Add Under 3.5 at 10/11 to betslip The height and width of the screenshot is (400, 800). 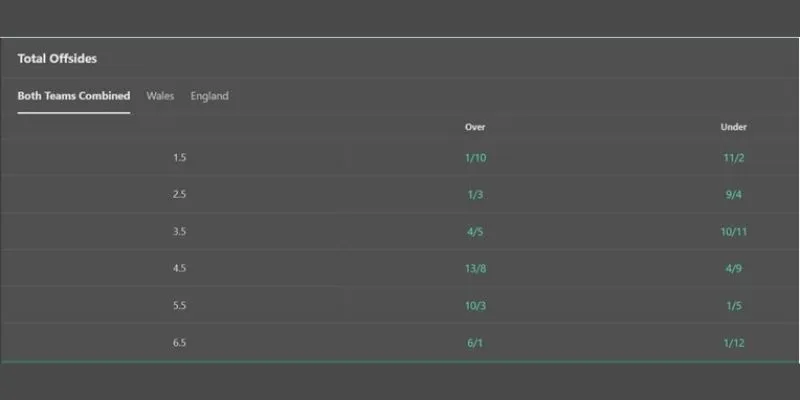click(733, 232)
